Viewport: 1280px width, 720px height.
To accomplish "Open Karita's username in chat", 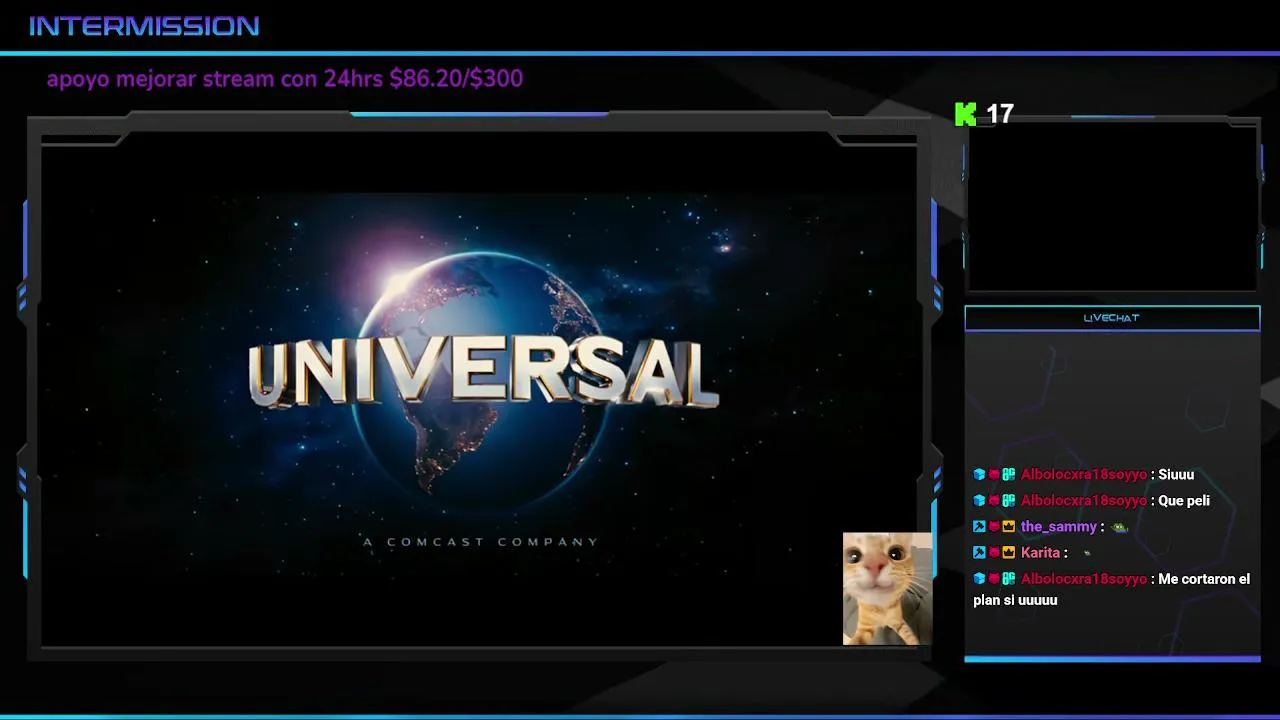I will coord(1040,553).
